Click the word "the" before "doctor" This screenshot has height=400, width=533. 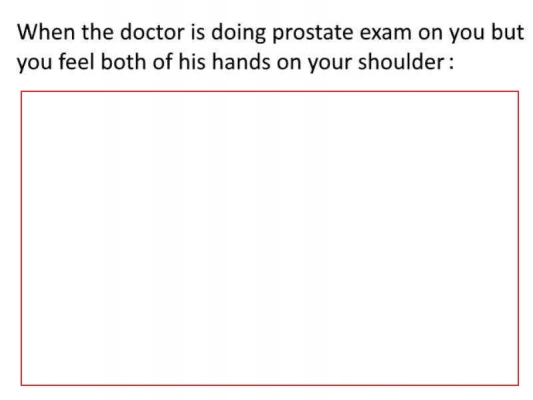98,32
